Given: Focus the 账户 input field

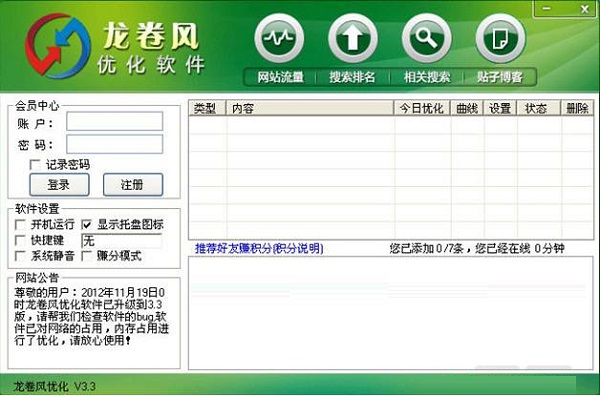Looking at the screenshot, I should (x=114, y=121).
